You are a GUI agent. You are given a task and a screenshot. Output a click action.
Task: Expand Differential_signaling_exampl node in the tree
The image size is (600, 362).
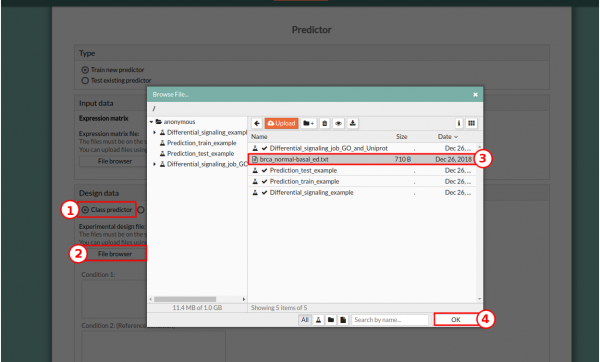point(155,132)
